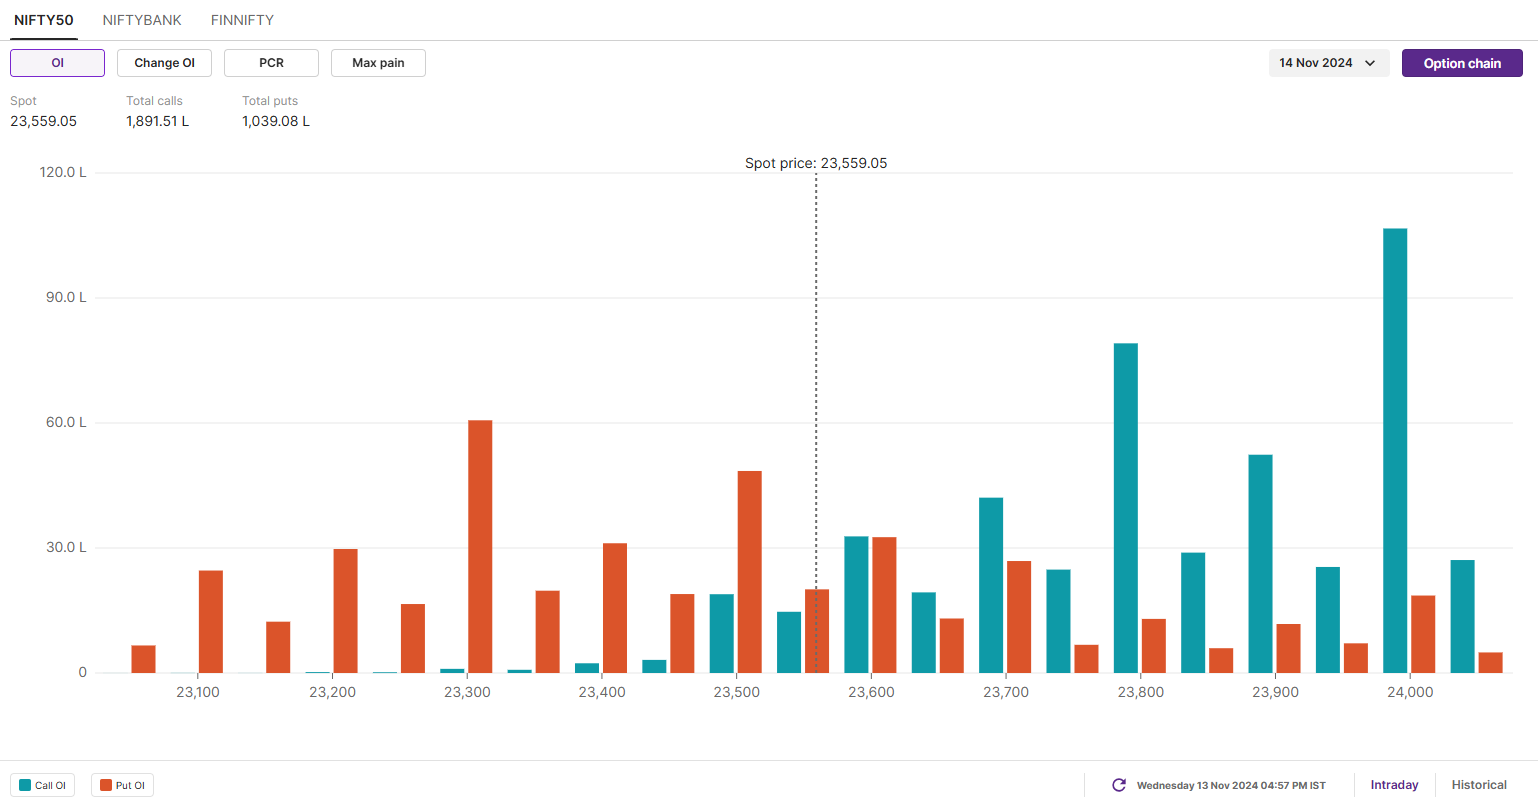Click the Wednesday 13 Nov 2024 timestamp text
The width and height of the screenshot is (1538, 803).
(x=1231, y=785)
